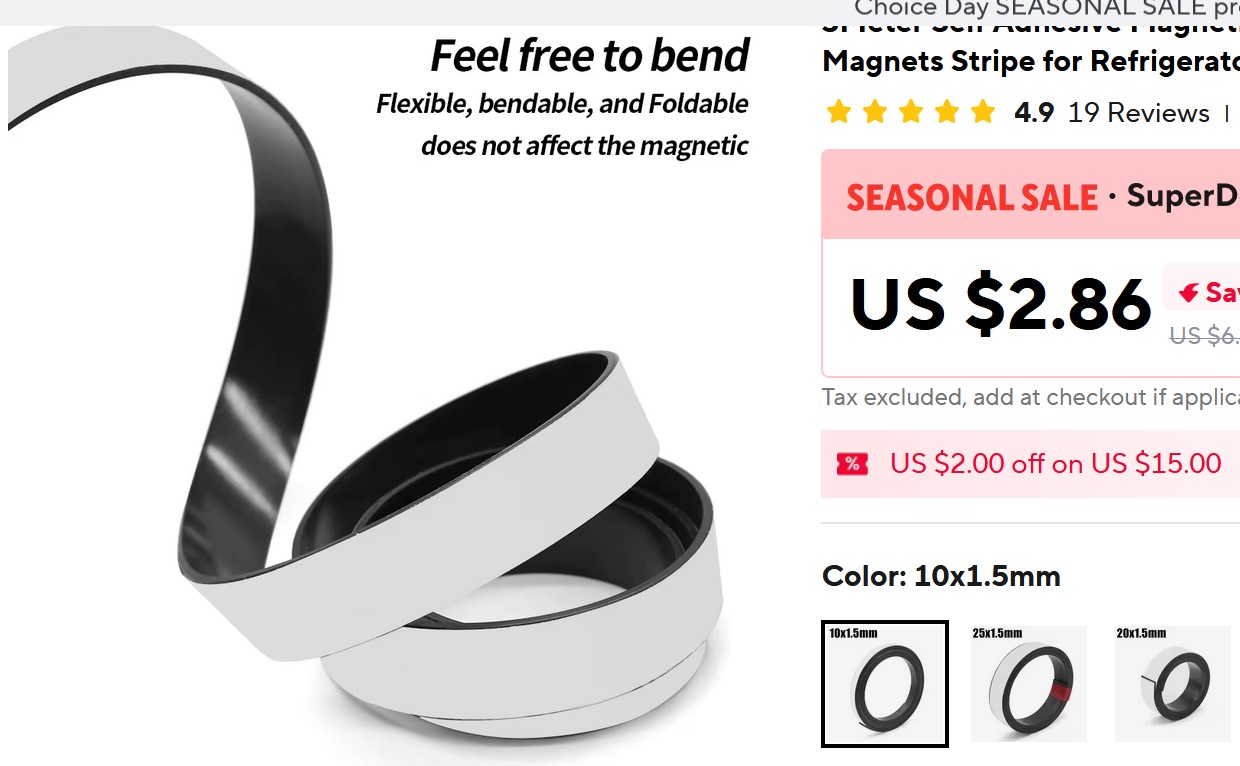Select the 25x1.5mm size option
Viewport: 1240px width, 766px height.
point(1028,684)
